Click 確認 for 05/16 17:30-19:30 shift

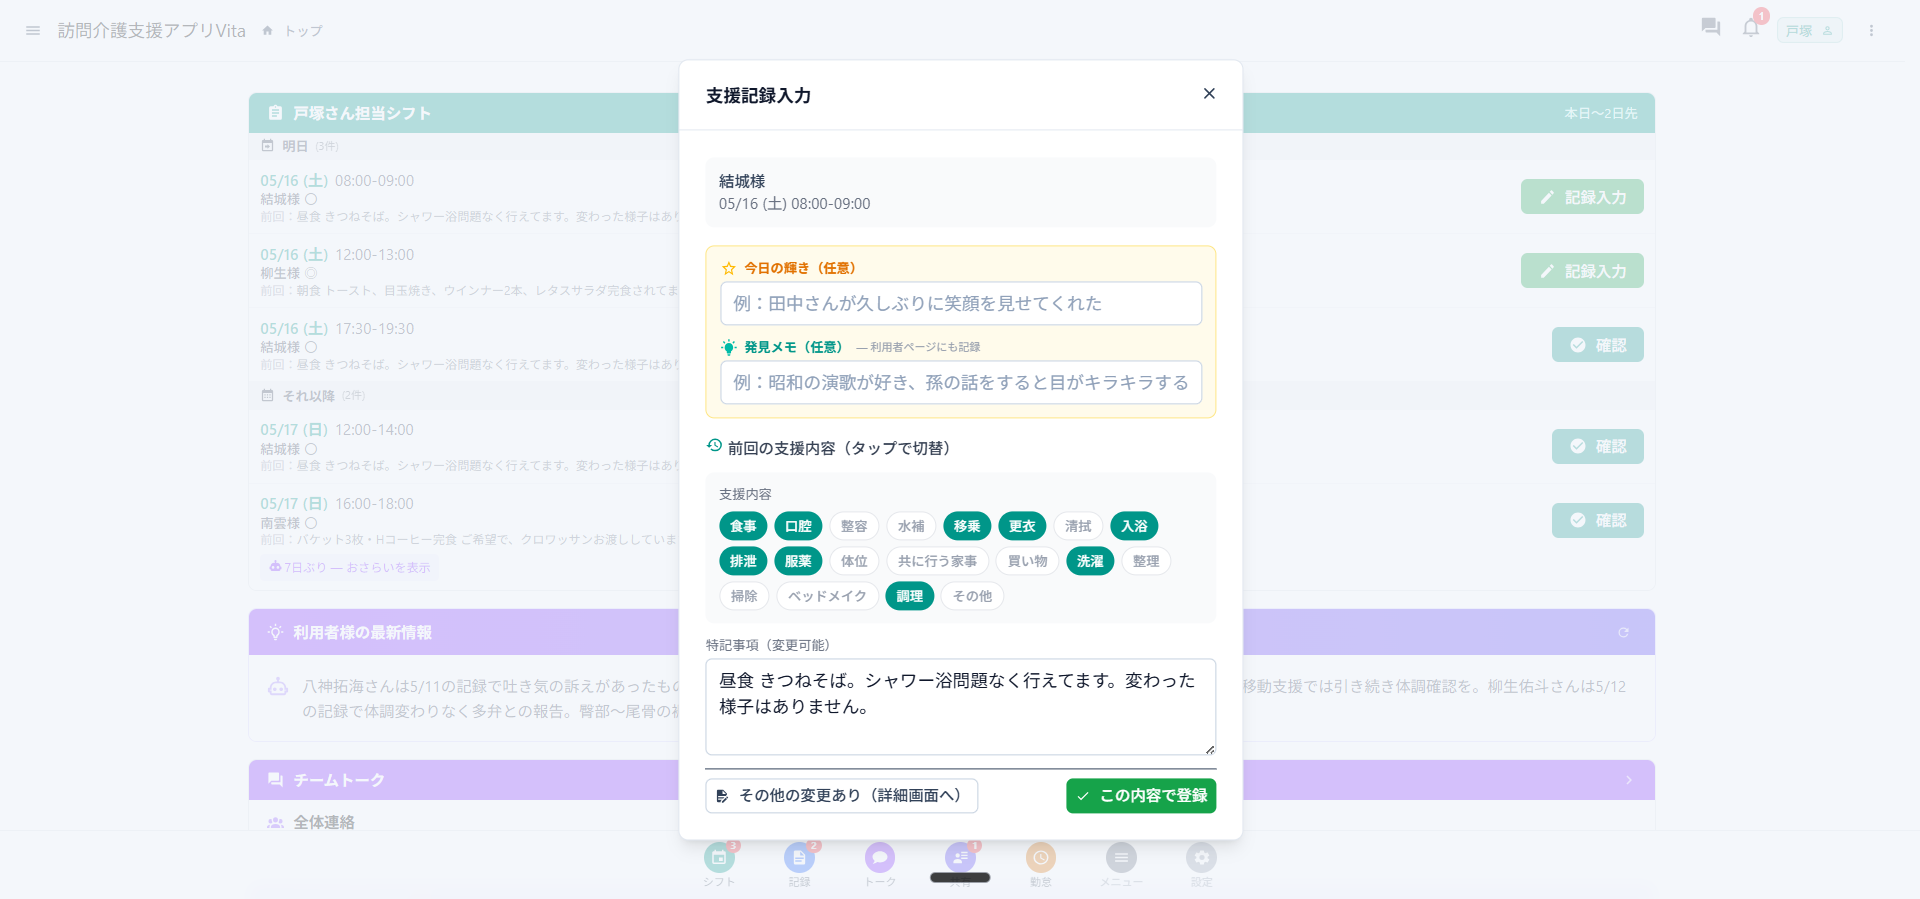[x=1598, y=345]
